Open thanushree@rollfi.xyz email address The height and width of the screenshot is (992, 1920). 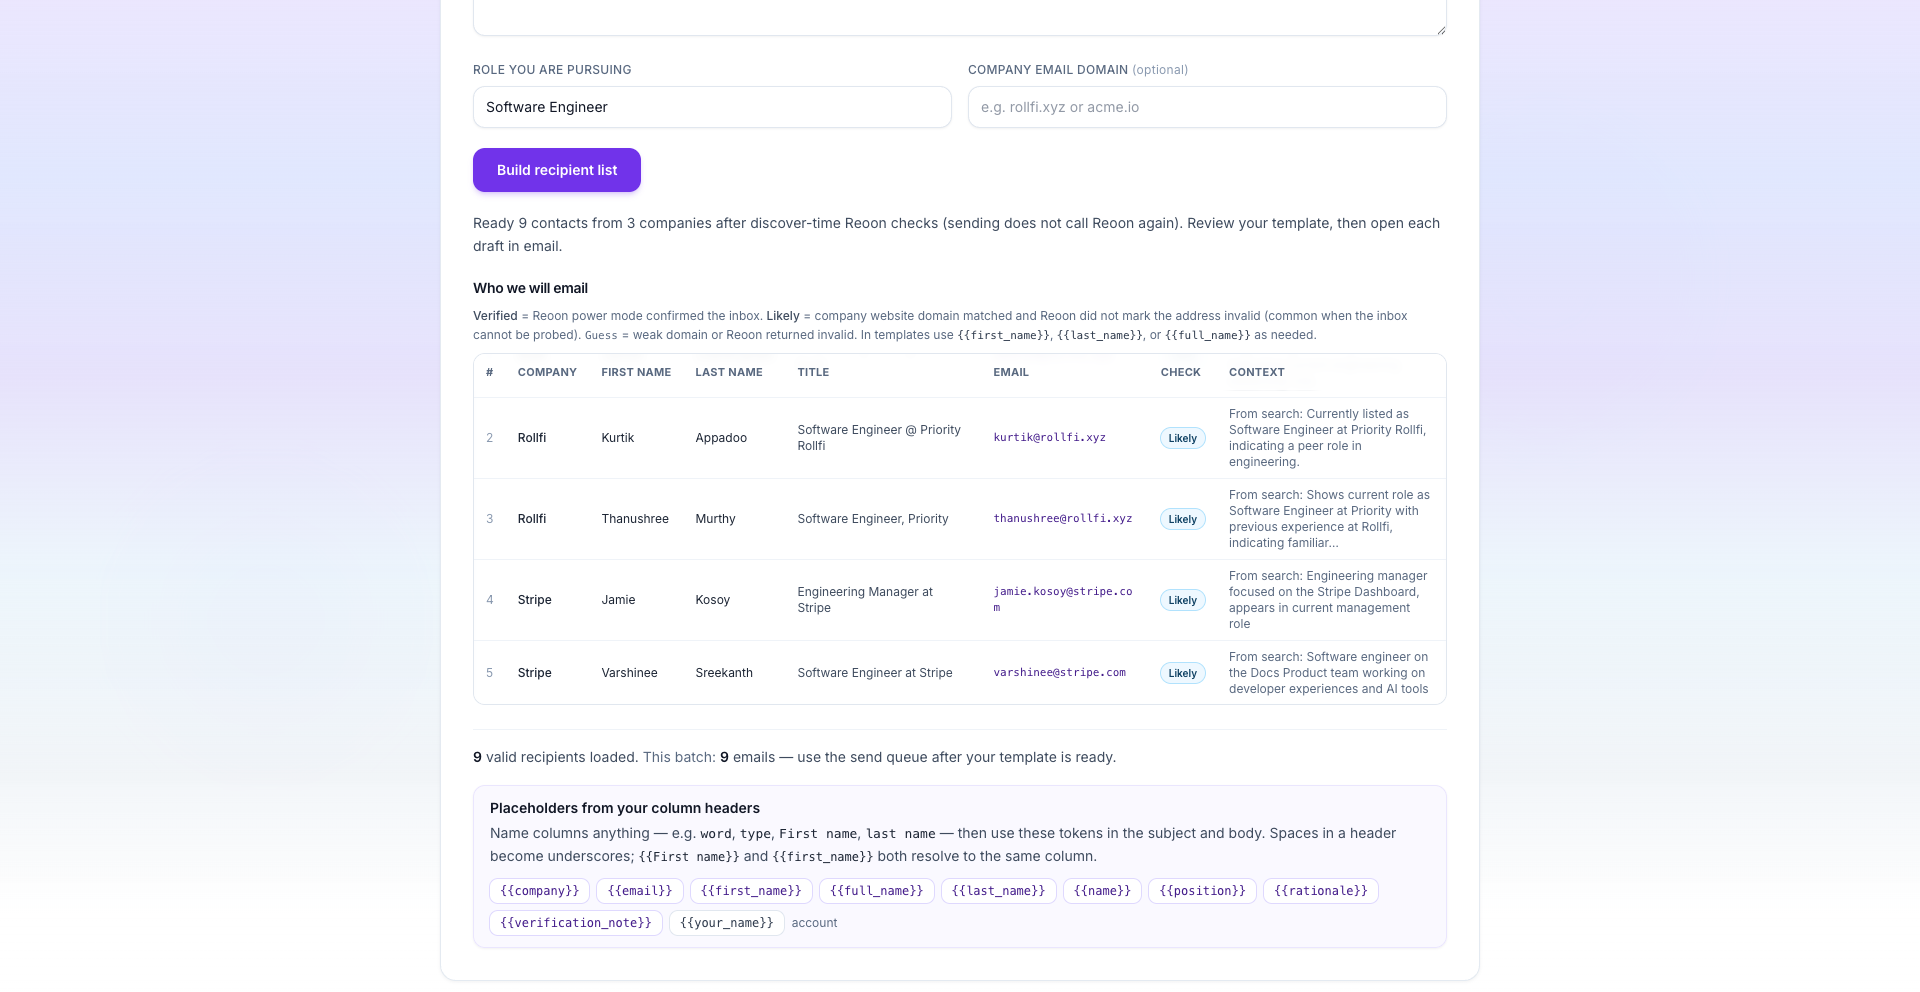[x=1062, y=519]
